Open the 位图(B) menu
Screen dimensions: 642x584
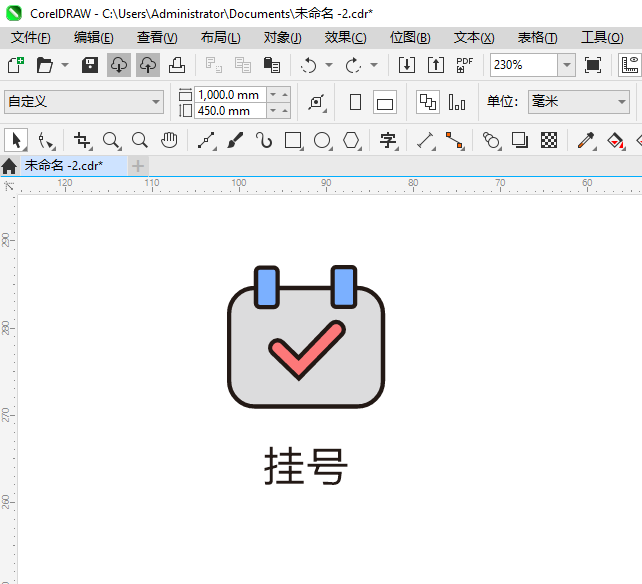point(410,38)
